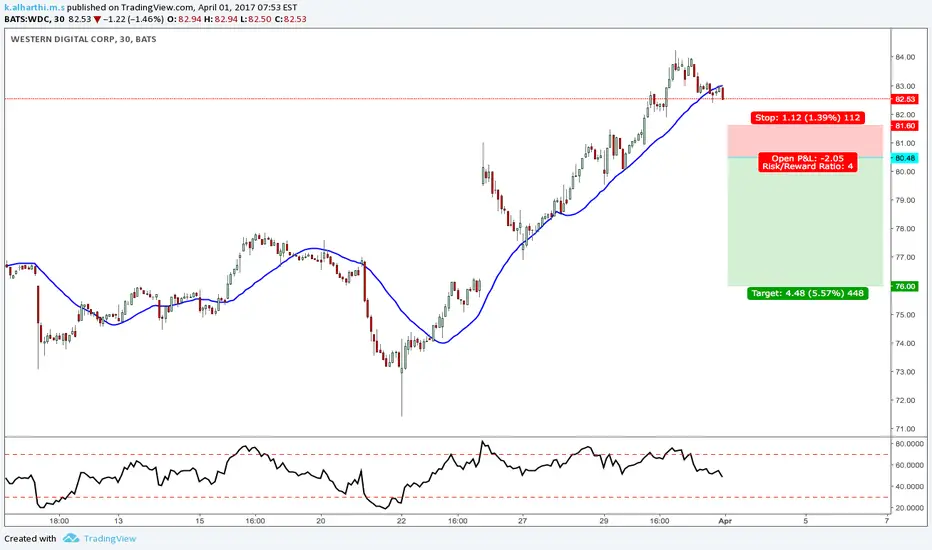The image size is (932, 550).
Task: Click the 20.0000 RSI axis label
Action: point(909,508)
